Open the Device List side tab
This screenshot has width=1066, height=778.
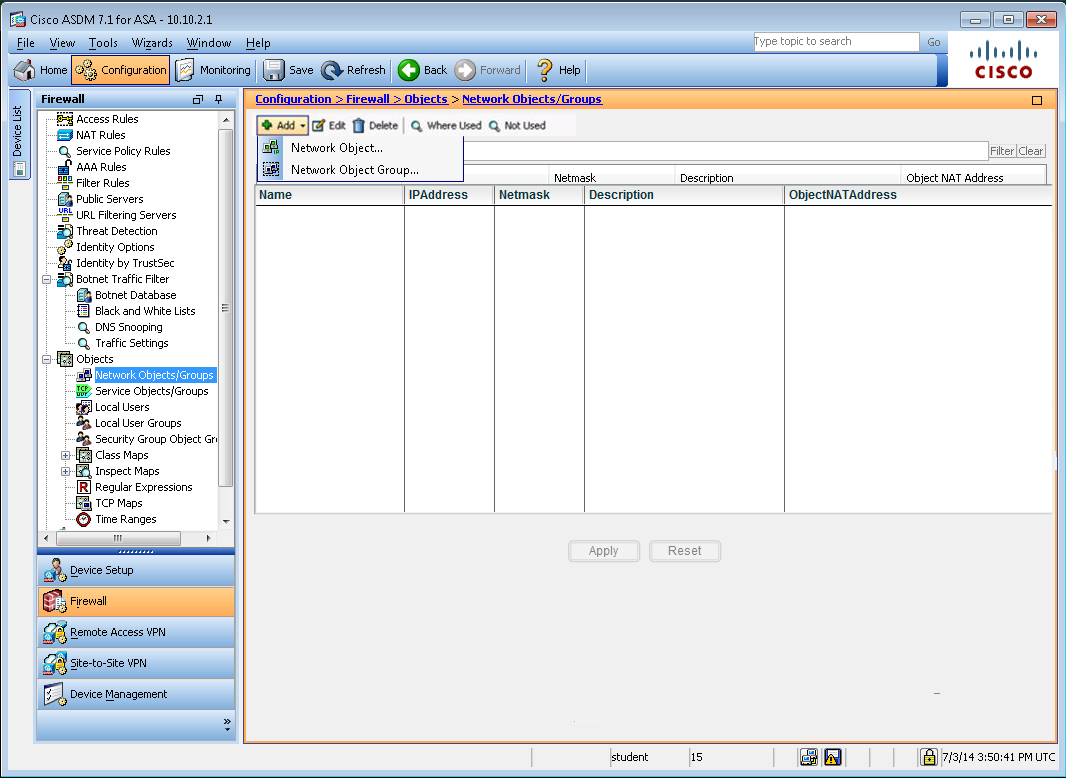[17, 135]
